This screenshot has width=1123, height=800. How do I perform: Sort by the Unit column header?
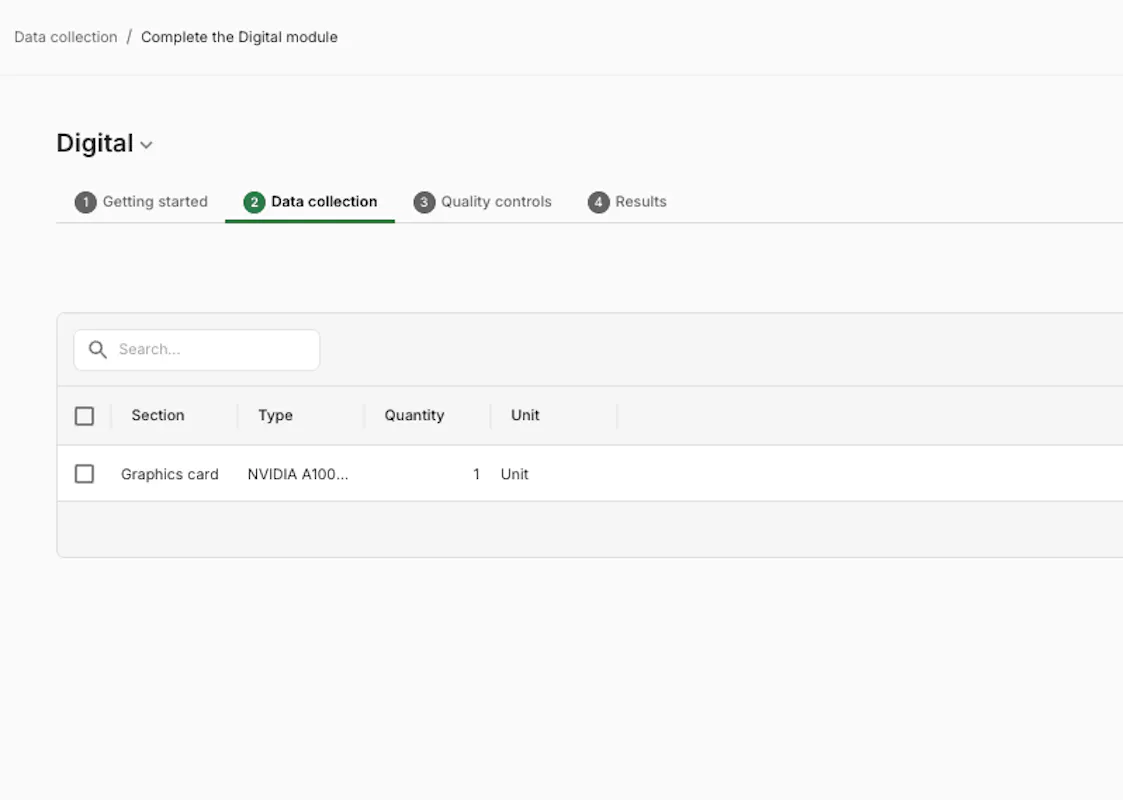[x=525, y=415]
